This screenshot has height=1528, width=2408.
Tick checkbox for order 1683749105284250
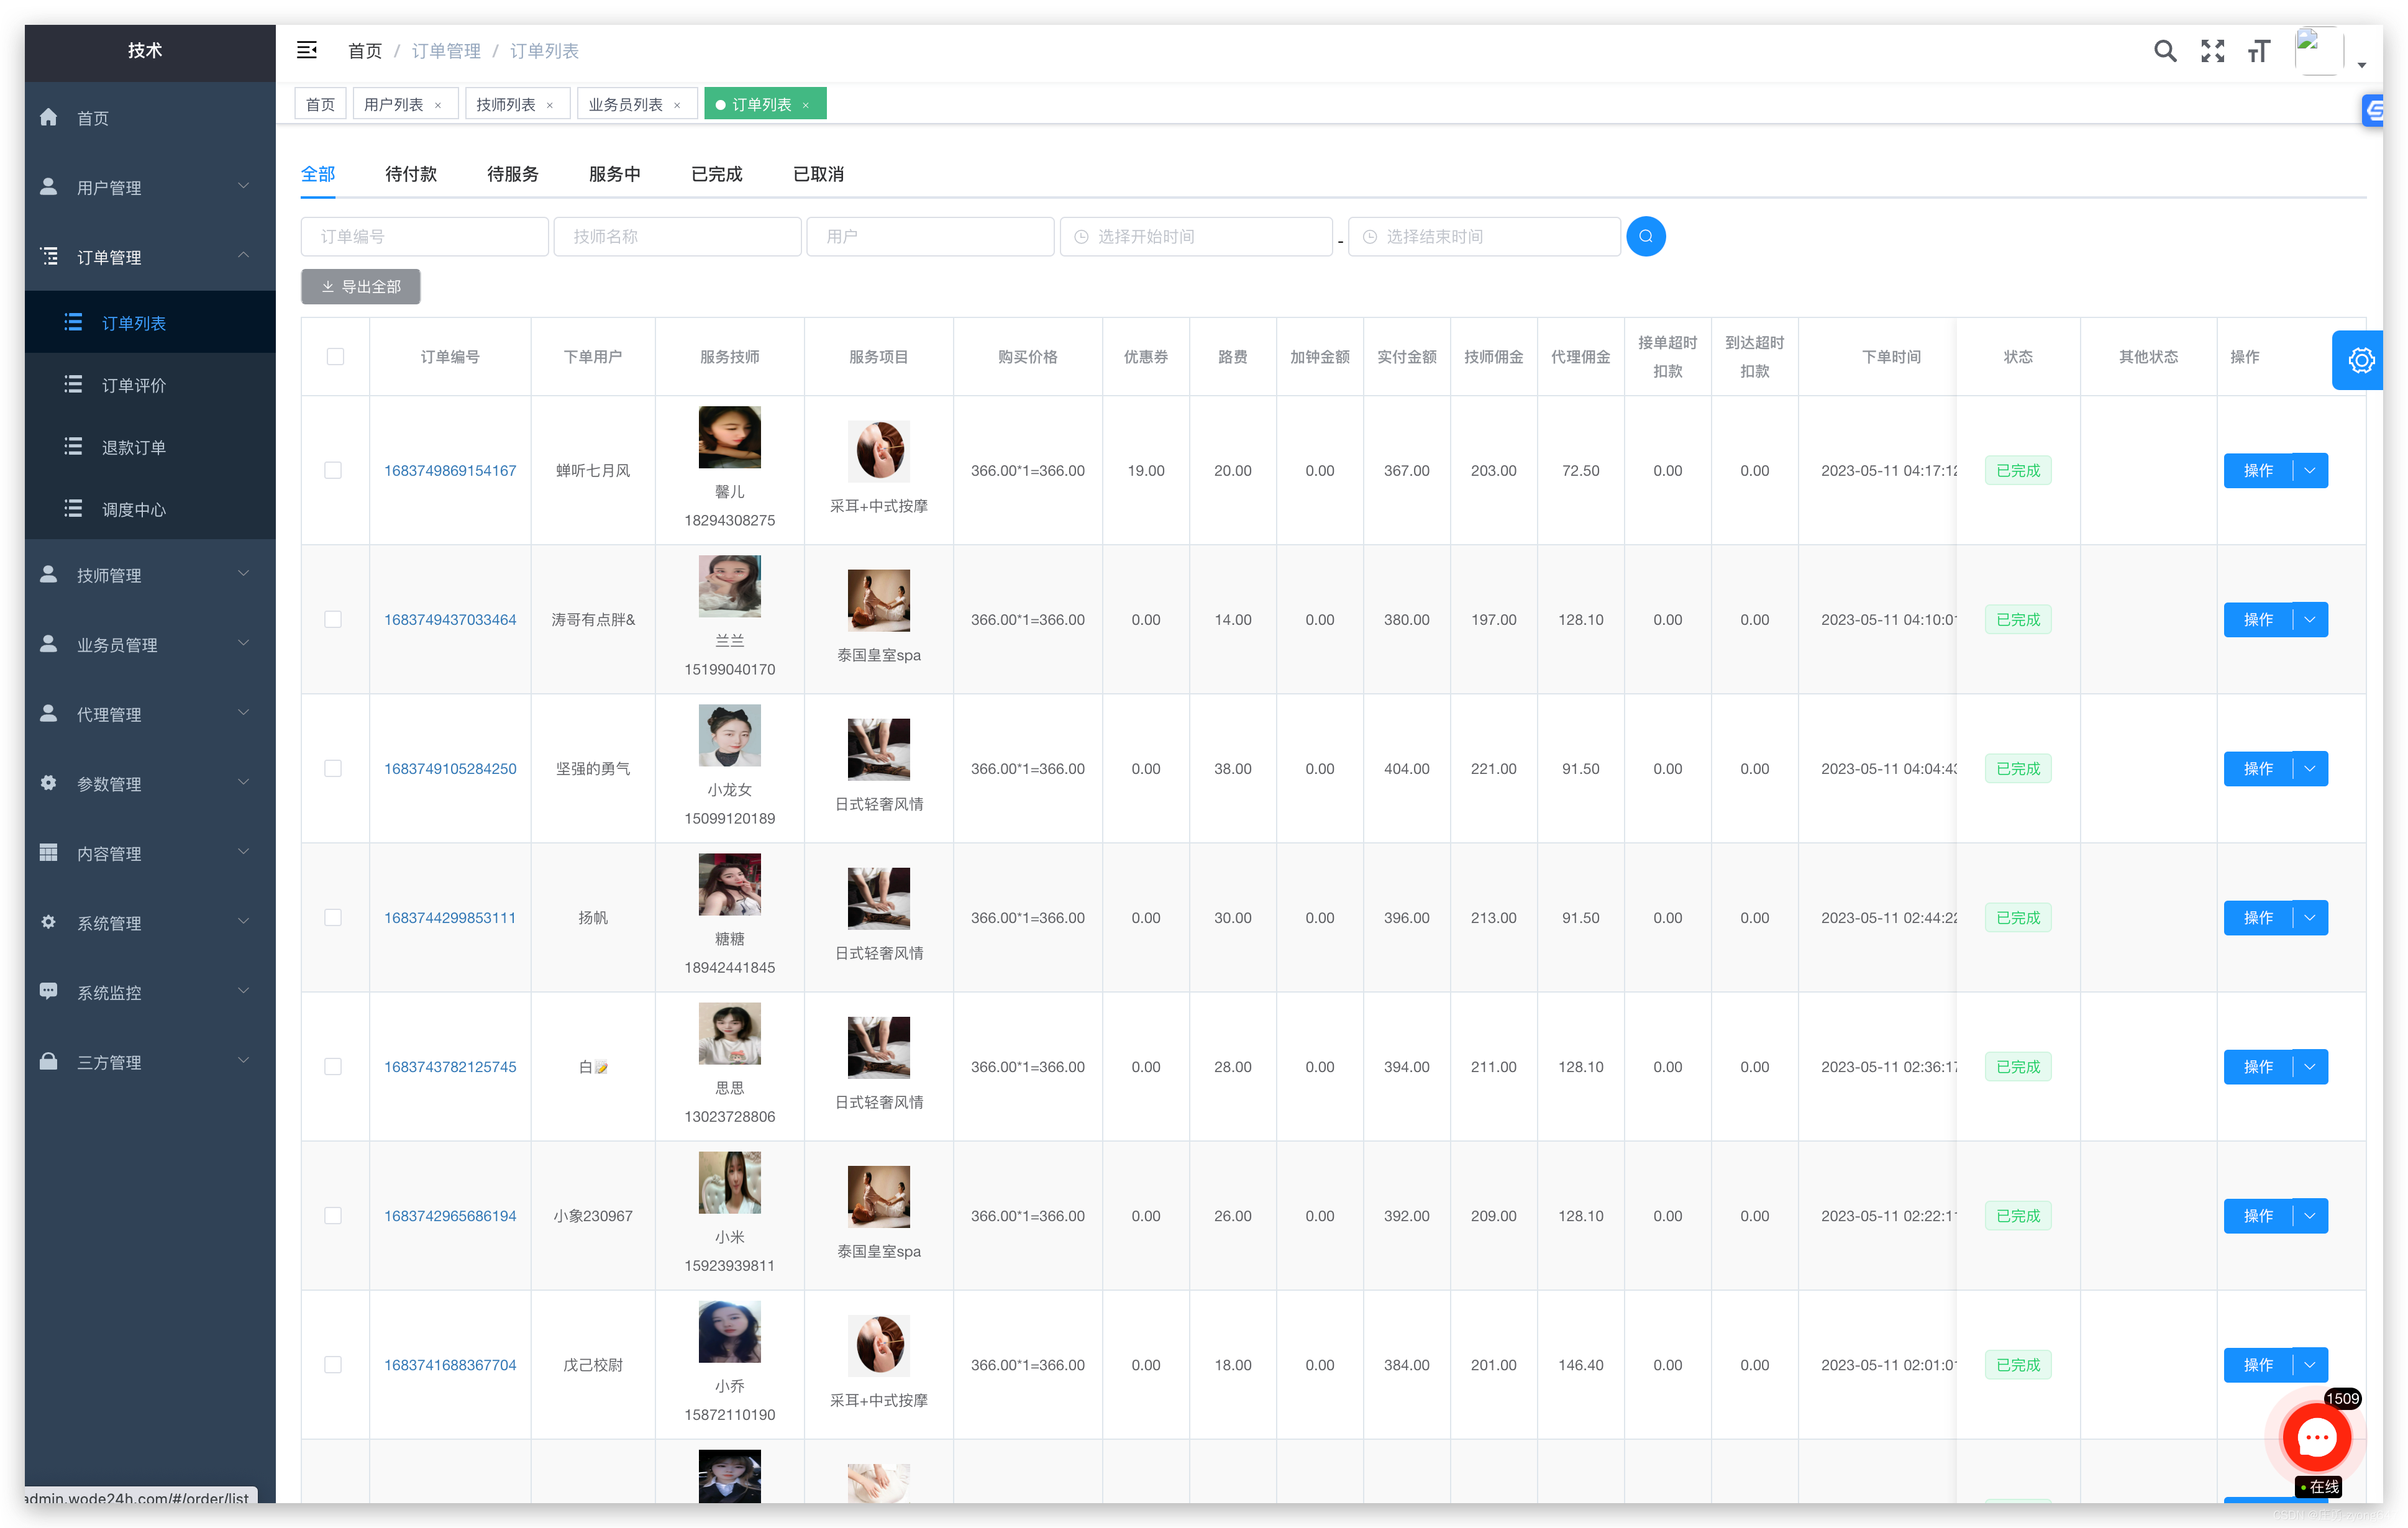point(333,768)
